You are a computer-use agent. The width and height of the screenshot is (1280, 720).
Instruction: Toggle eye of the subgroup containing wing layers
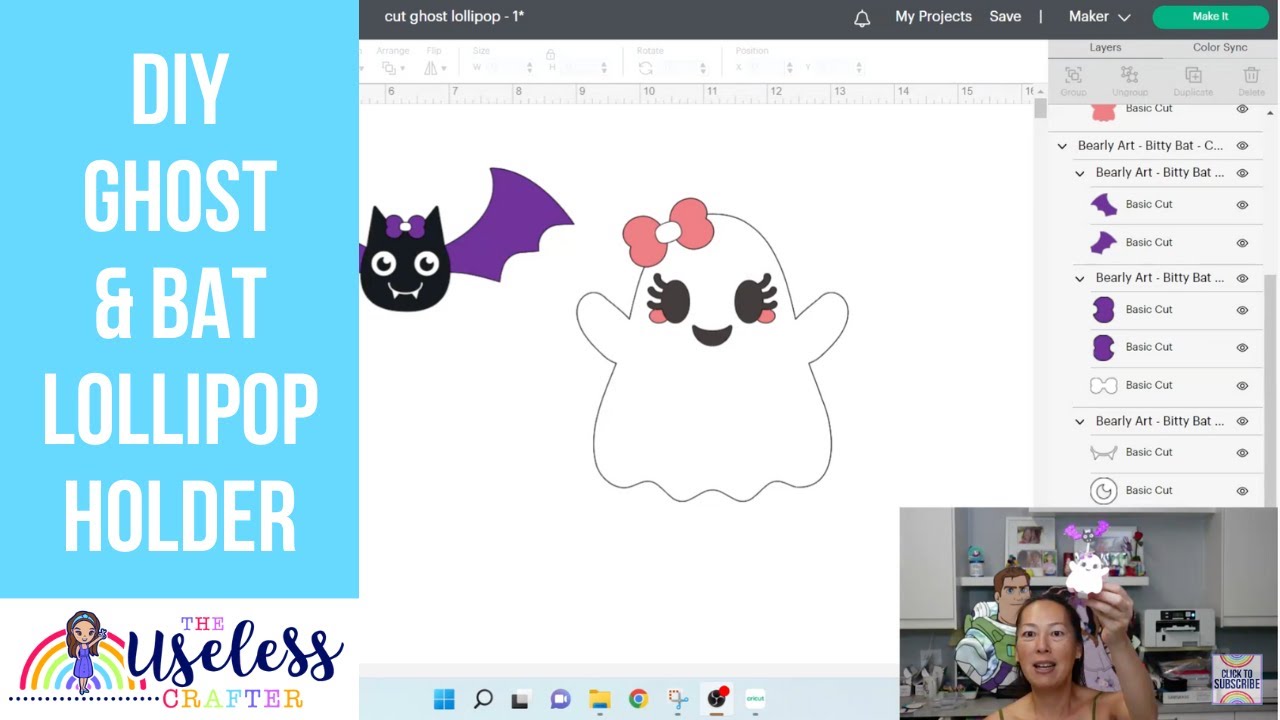pos(1242,173)
